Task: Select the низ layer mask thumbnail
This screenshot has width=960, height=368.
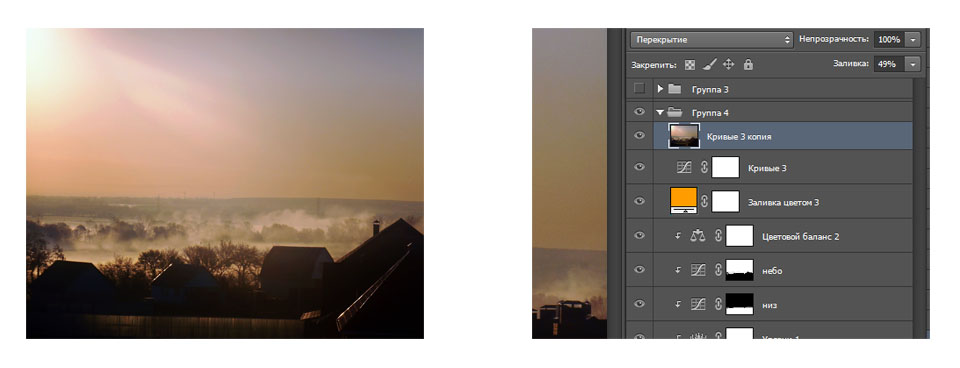Action: tap(739, 304)
